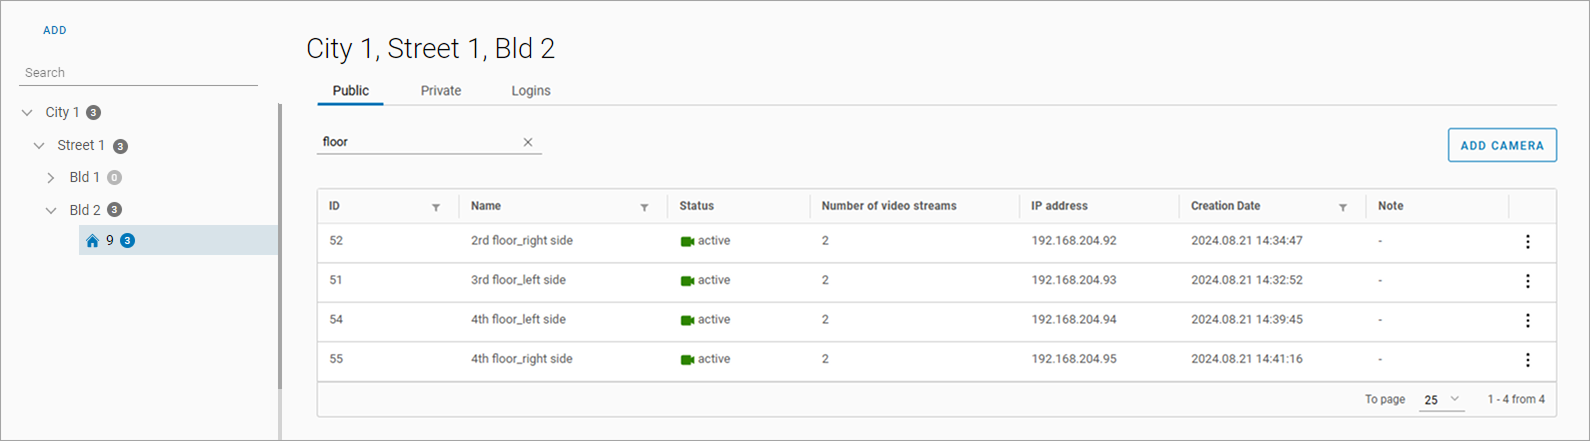
Task: Click the ADD link above search
Action: 55,30
